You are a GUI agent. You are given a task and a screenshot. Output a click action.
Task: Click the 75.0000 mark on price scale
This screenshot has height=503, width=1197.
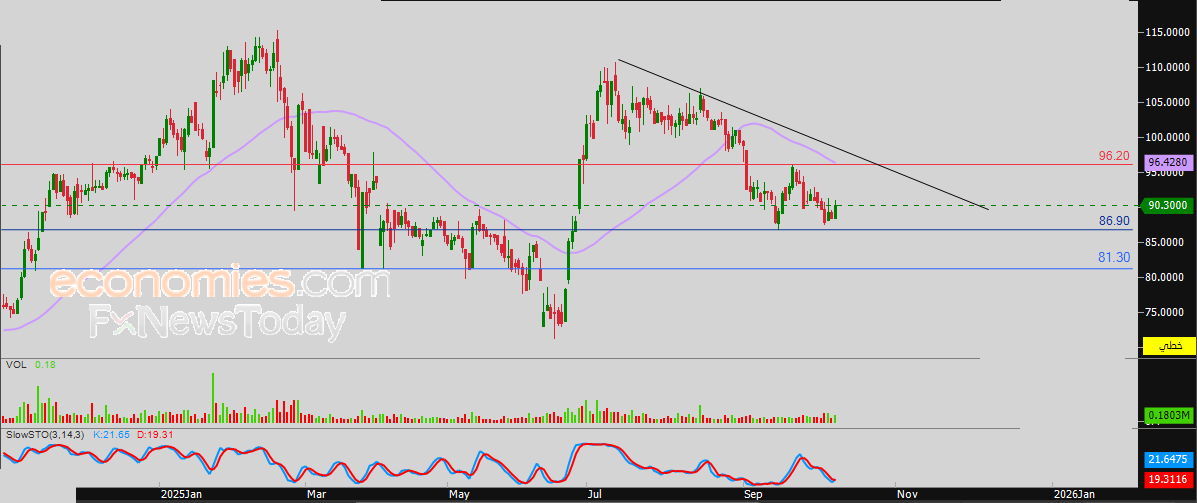(x=1168, y=312)
